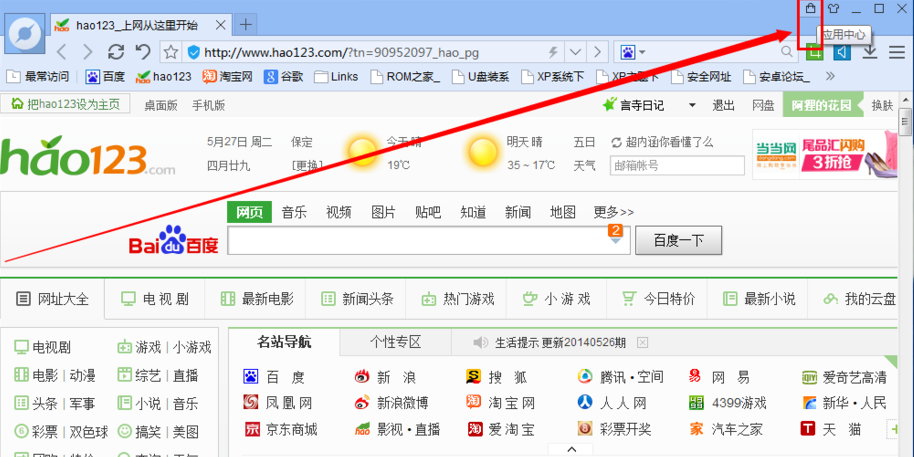The height and width of the screenshot is (457, 914).
Task: Reload the page with refresh icon
Action: click(116, 52)
